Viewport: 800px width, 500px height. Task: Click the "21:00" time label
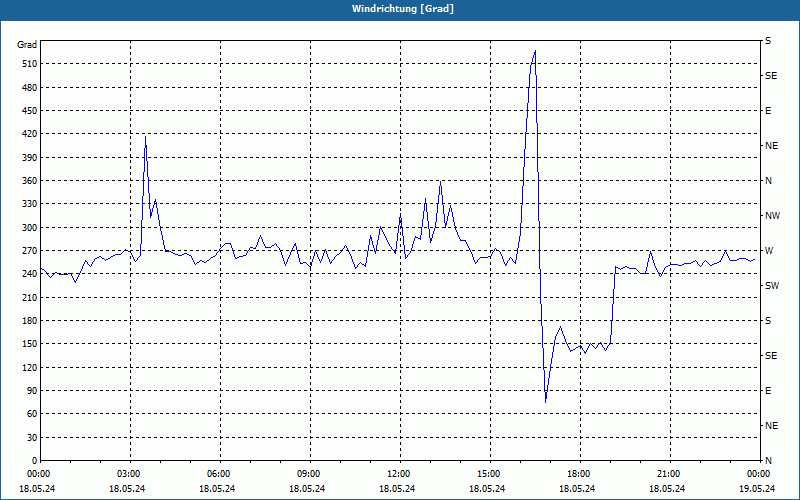point(670,474)
